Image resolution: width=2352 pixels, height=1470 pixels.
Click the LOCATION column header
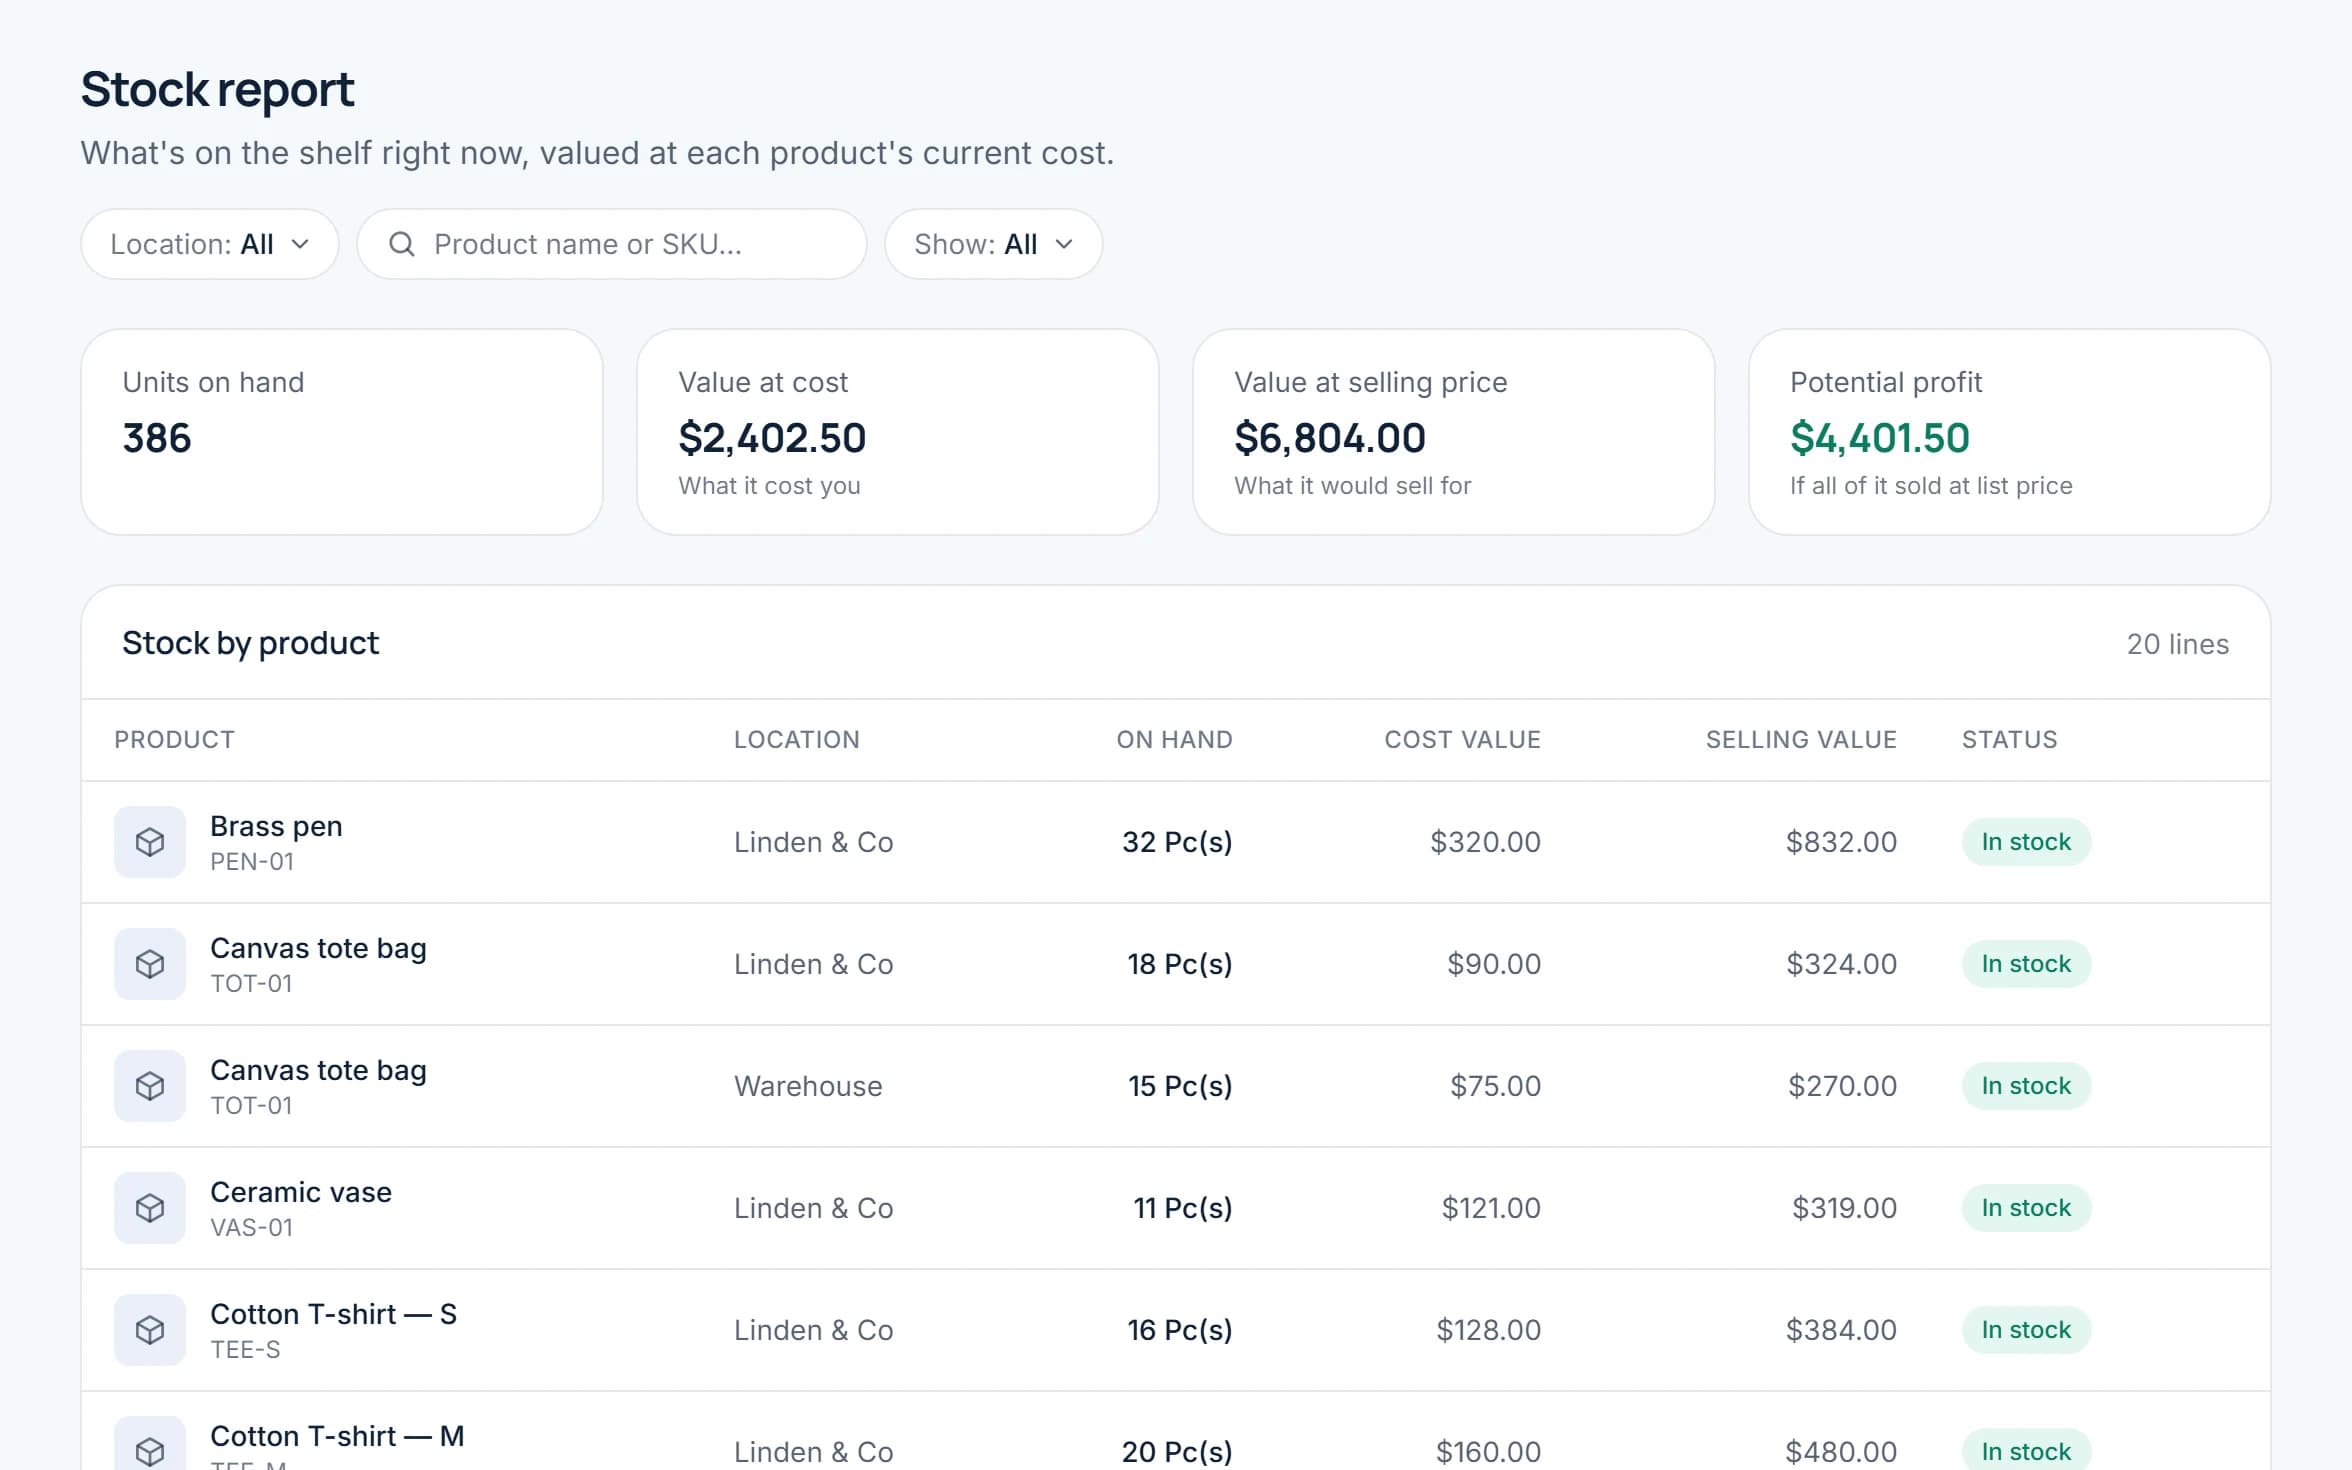coord(797,740)
